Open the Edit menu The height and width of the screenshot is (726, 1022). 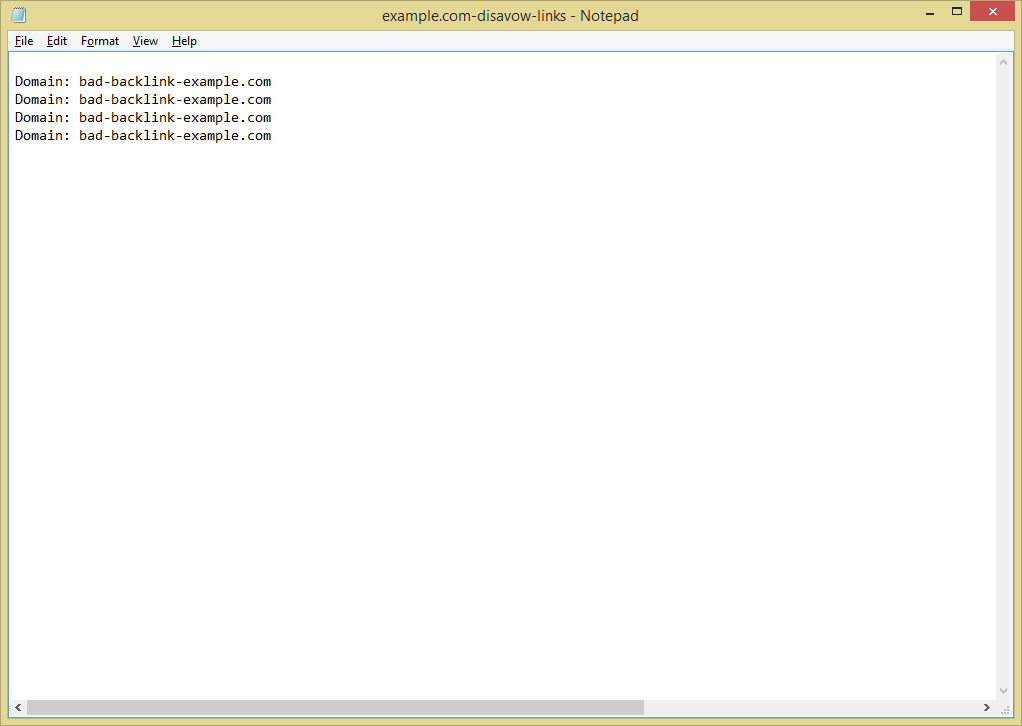(x=57, y=41)
